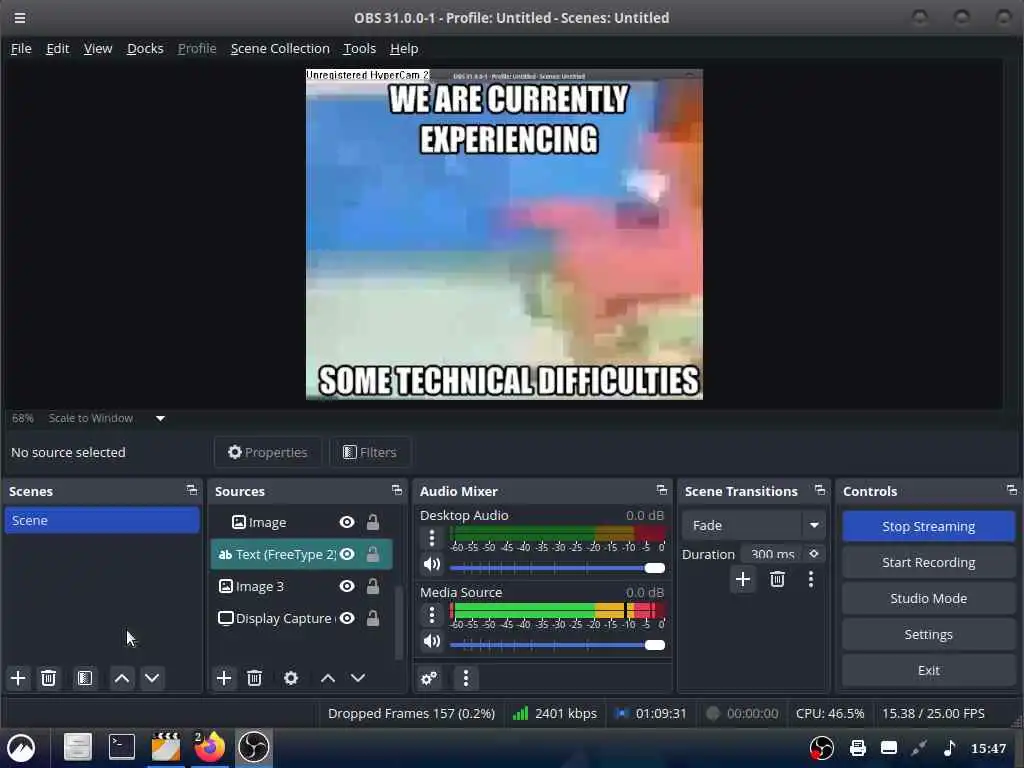Open scene filters icon in Scenes dock
The height and width of the screenshot is (768, 1024).
click(85, 678)
